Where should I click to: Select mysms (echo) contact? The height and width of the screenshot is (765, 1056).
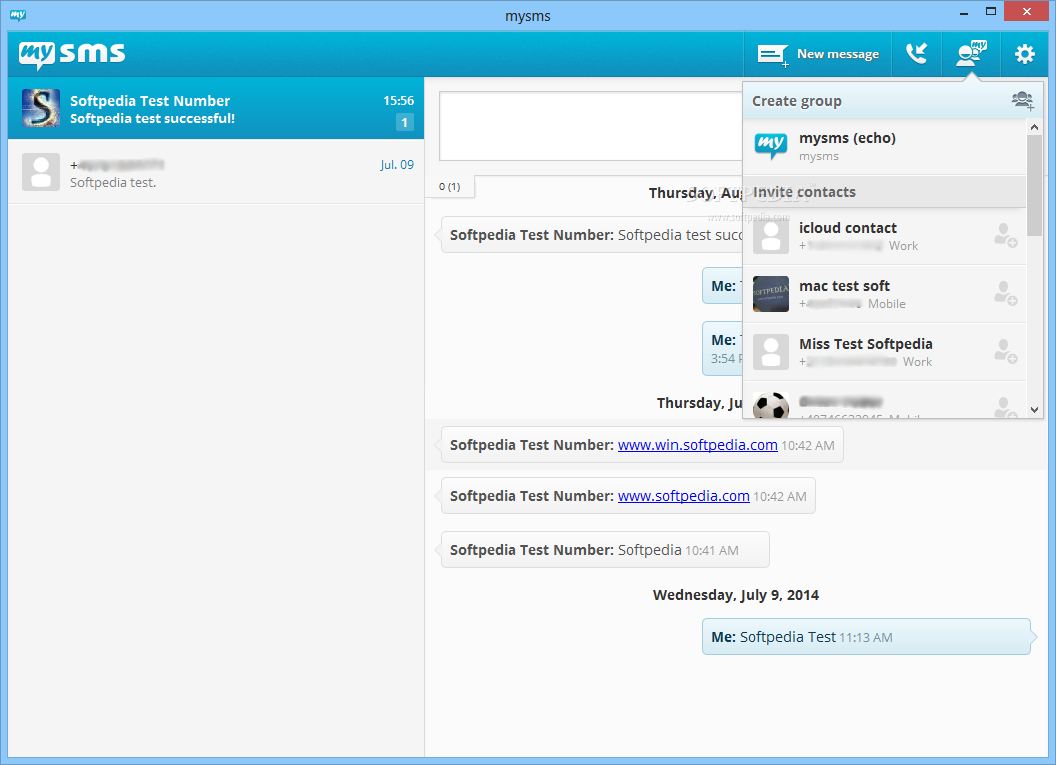(x=884, y=147)
